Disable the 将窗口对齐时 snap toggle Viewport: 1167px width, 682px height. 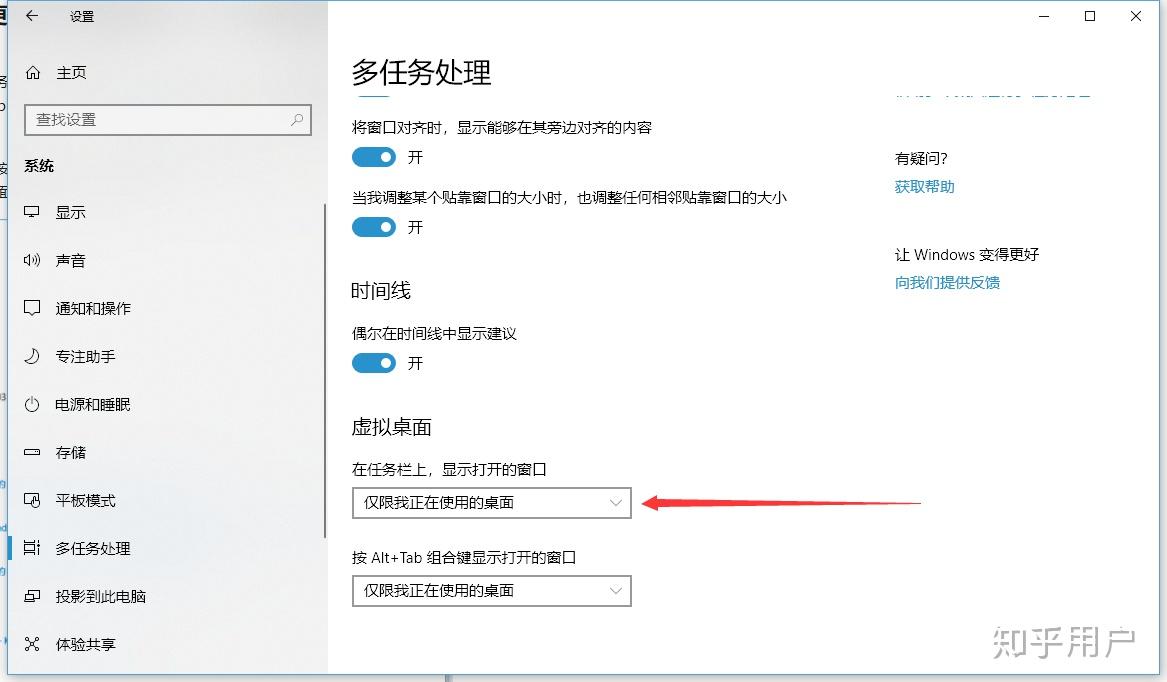click(373, 157)
